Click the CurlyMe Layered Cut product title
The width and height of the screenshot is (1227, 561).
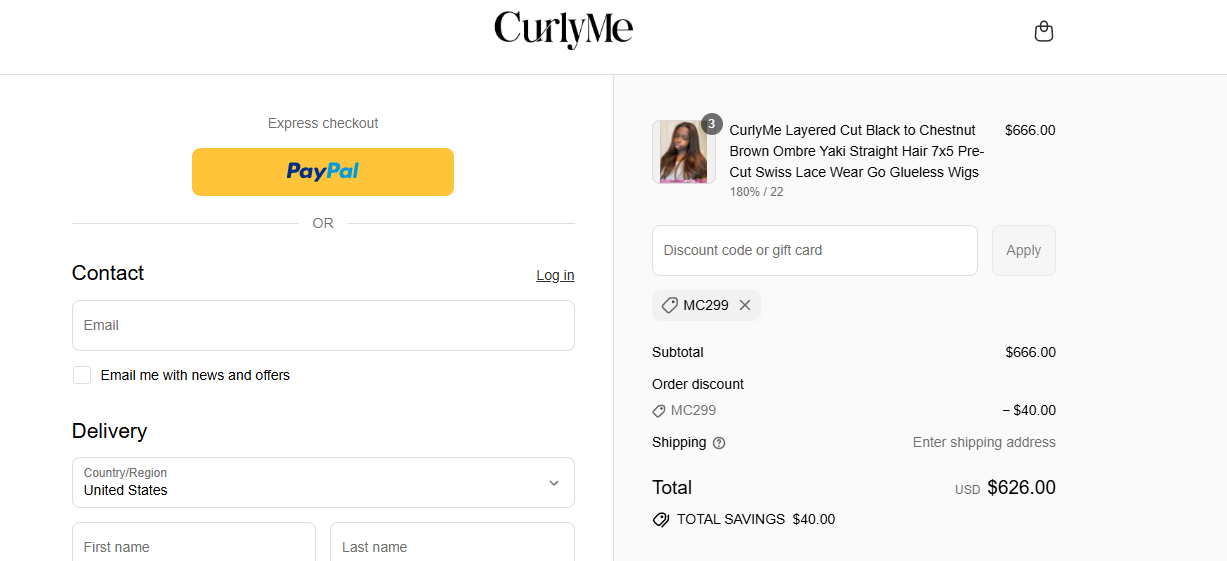click(857, 151)
